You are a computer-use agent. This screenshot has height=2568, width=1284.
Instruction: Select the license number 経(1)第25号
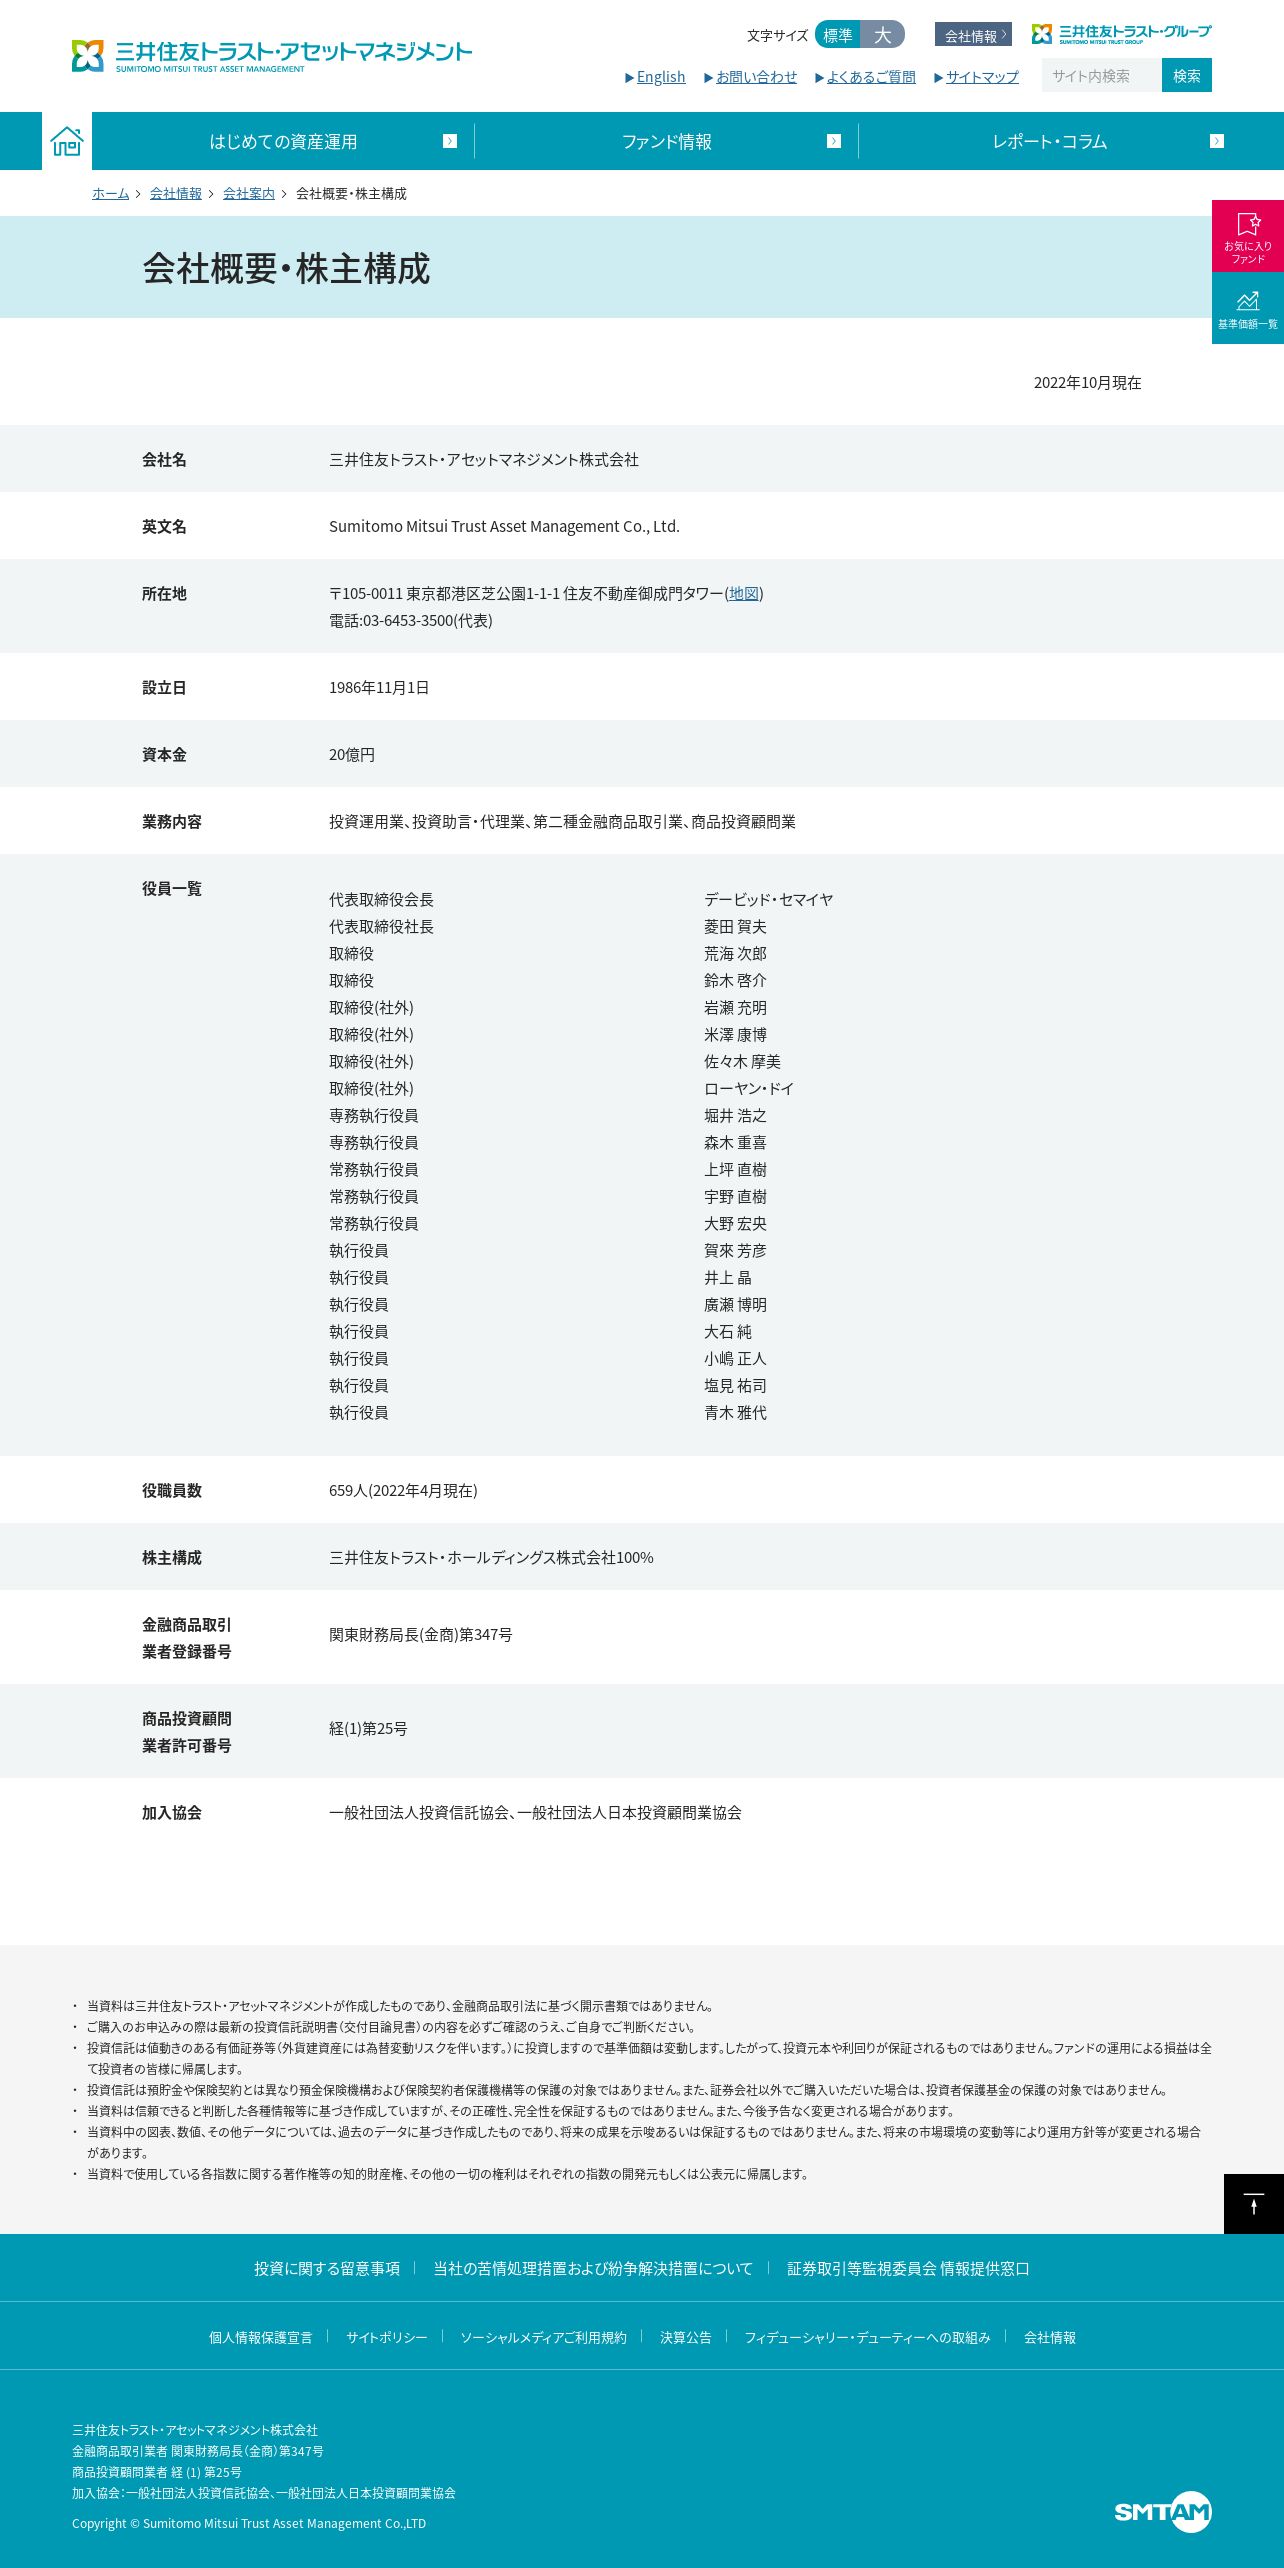point(368,1728)
